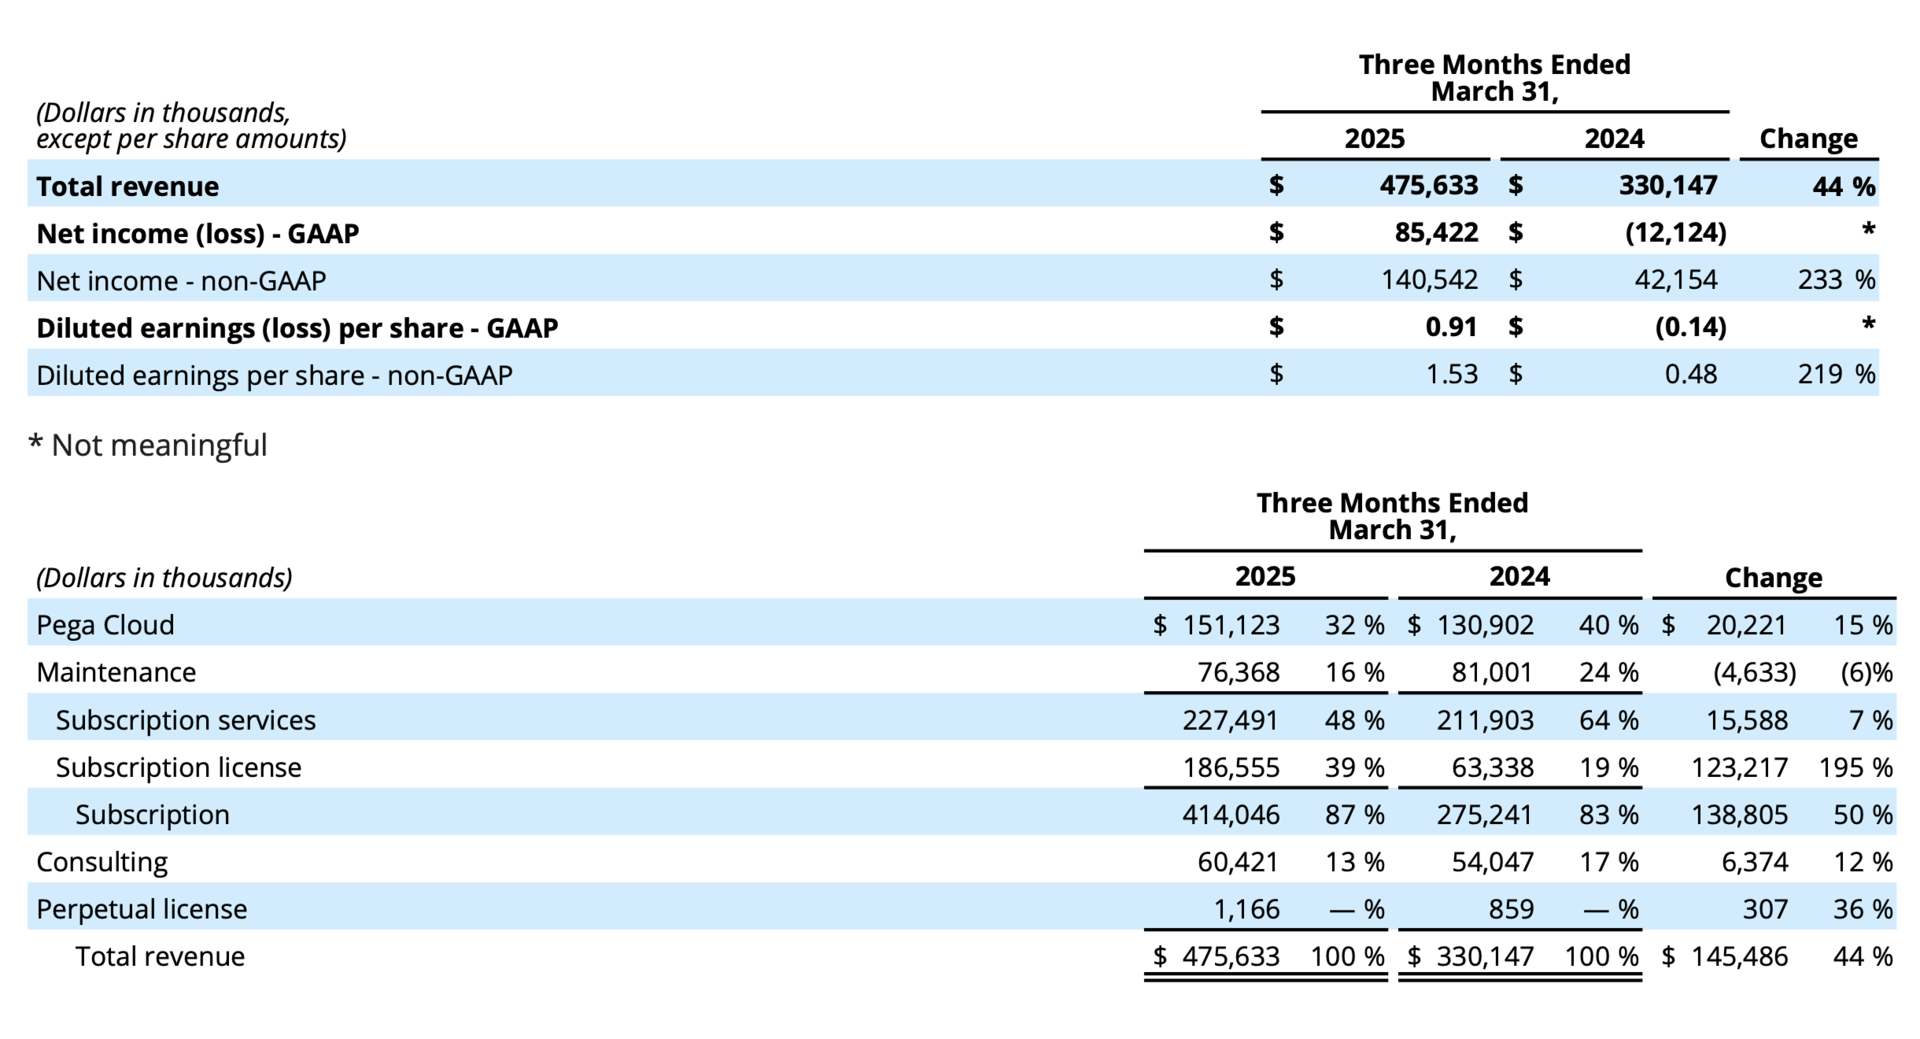Screen dimensions: 1920x1039
Task: Click the 219 % change value
Action: coord(1835,375)
